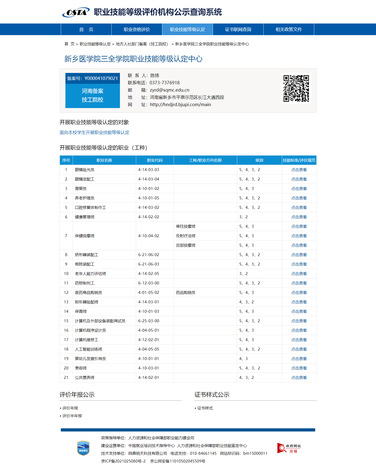Open the 评价年报 link
The image size is (376, 464).
point(70,408)
